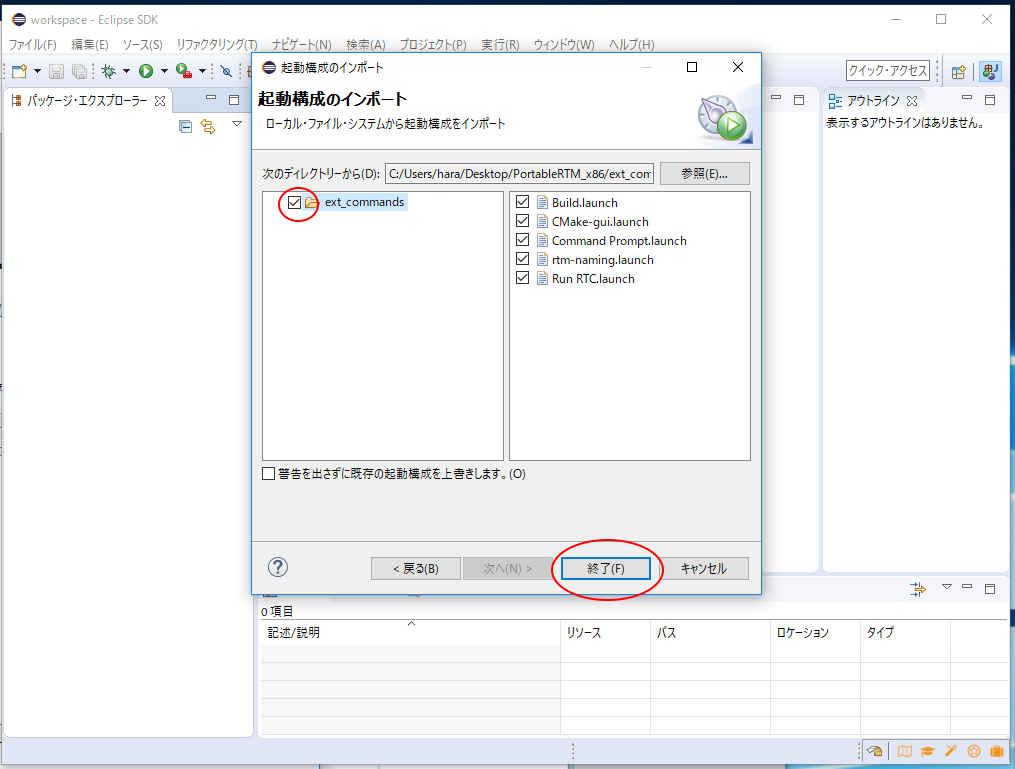Click the Run External Tools icon

(184, 71)
